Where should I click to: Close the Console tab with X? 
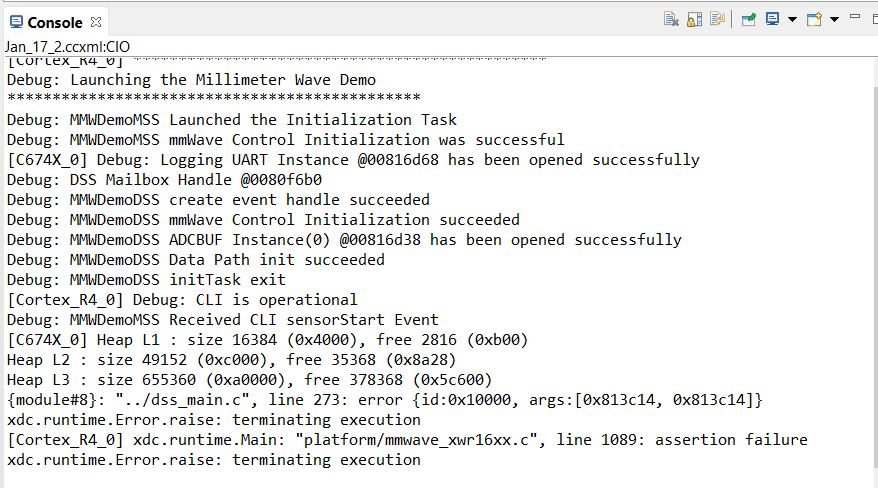tap(96, 22)
